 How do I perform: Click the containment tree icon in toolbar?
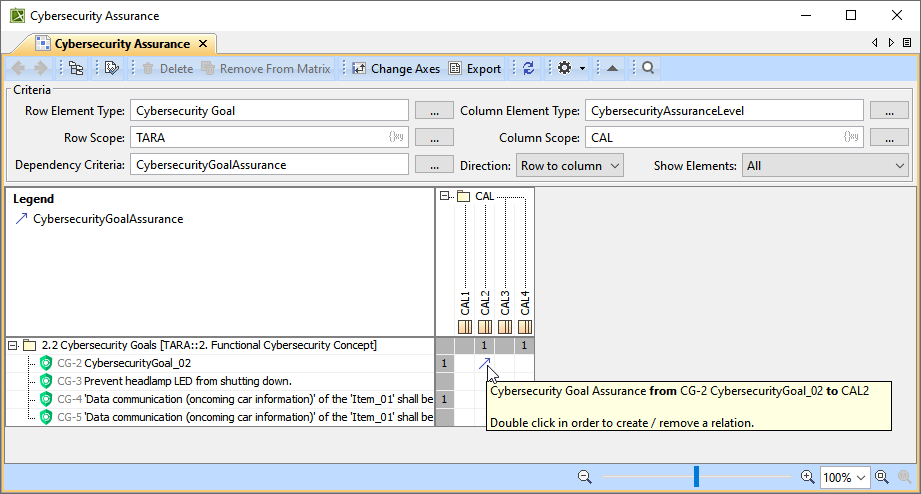76,69
